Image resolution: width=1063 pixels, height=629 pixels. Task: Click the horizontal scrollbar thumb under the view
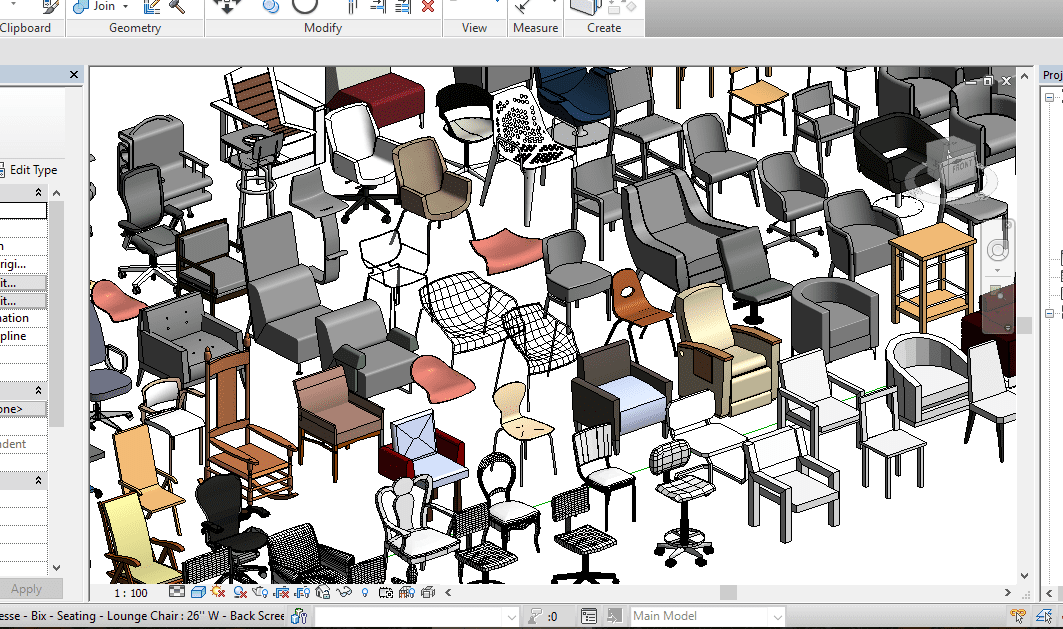click(728, 593)
